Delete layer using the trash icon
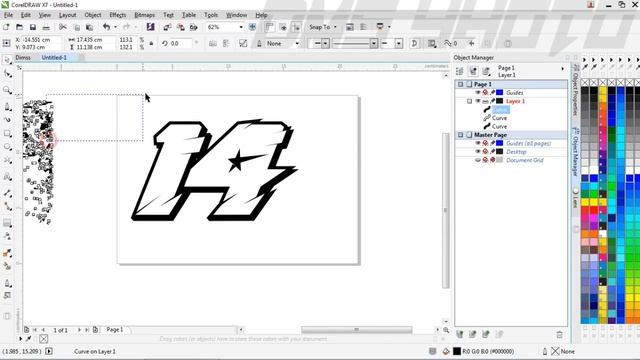Image resolution: width=640 pixels, height=360 pixels. (560, 335)
